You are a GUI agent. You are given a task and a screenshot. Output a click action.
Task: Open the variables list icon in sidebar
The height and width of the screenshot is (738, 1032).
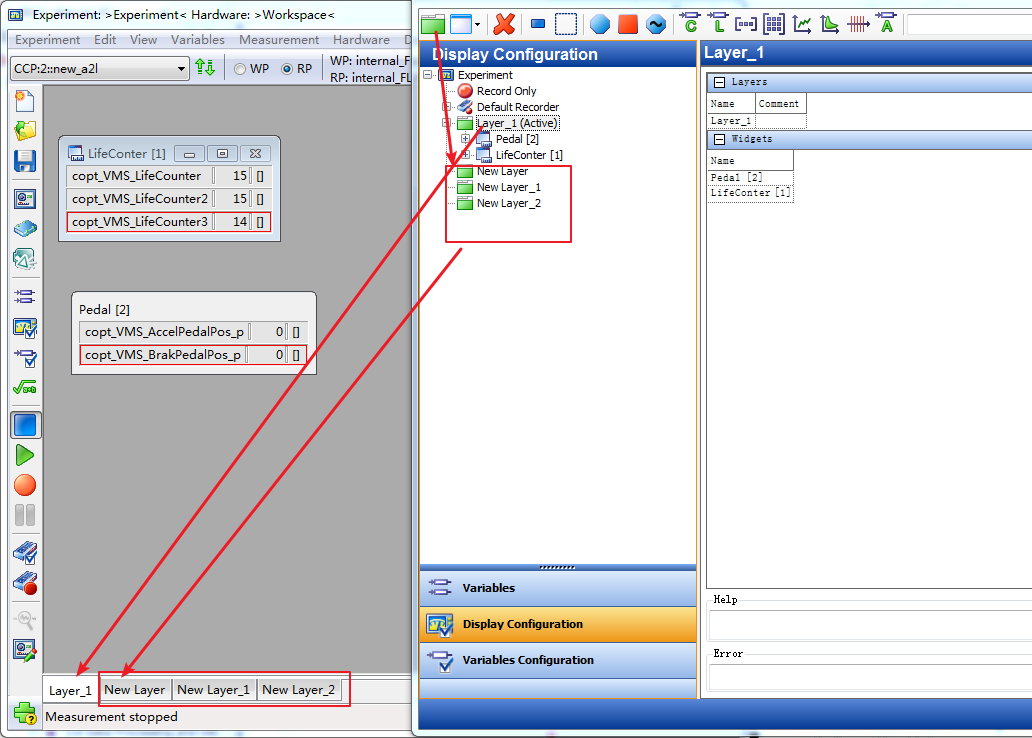24,296
